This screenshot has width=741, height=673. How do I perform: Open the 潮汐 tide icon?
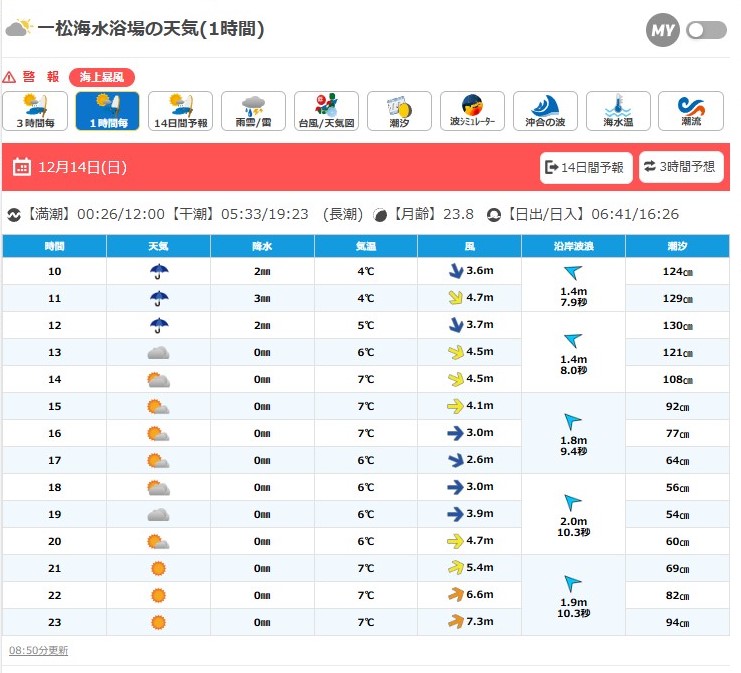click(399, 111)
